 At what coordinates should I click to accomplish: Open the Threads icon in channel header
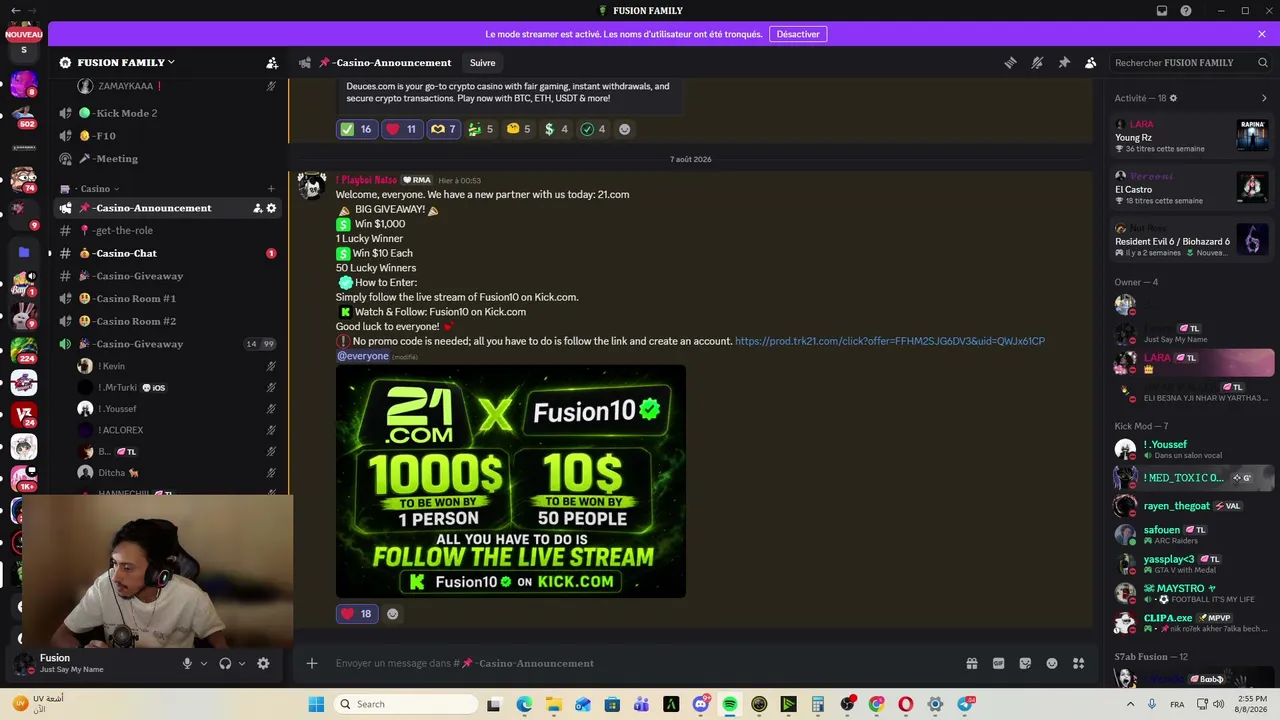[1010, 62]
